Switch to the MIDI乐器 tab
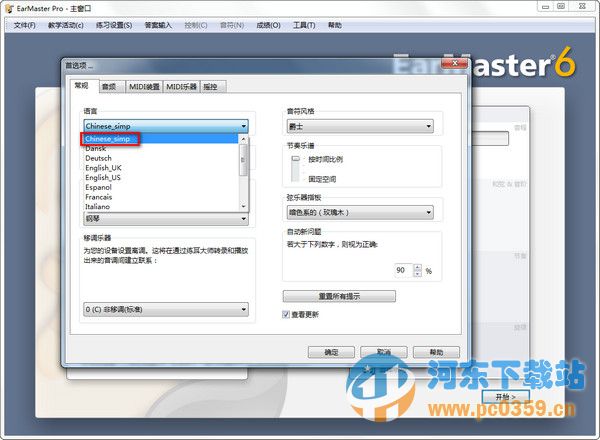This screenshot has width=600, height=440. pos(181,87)
